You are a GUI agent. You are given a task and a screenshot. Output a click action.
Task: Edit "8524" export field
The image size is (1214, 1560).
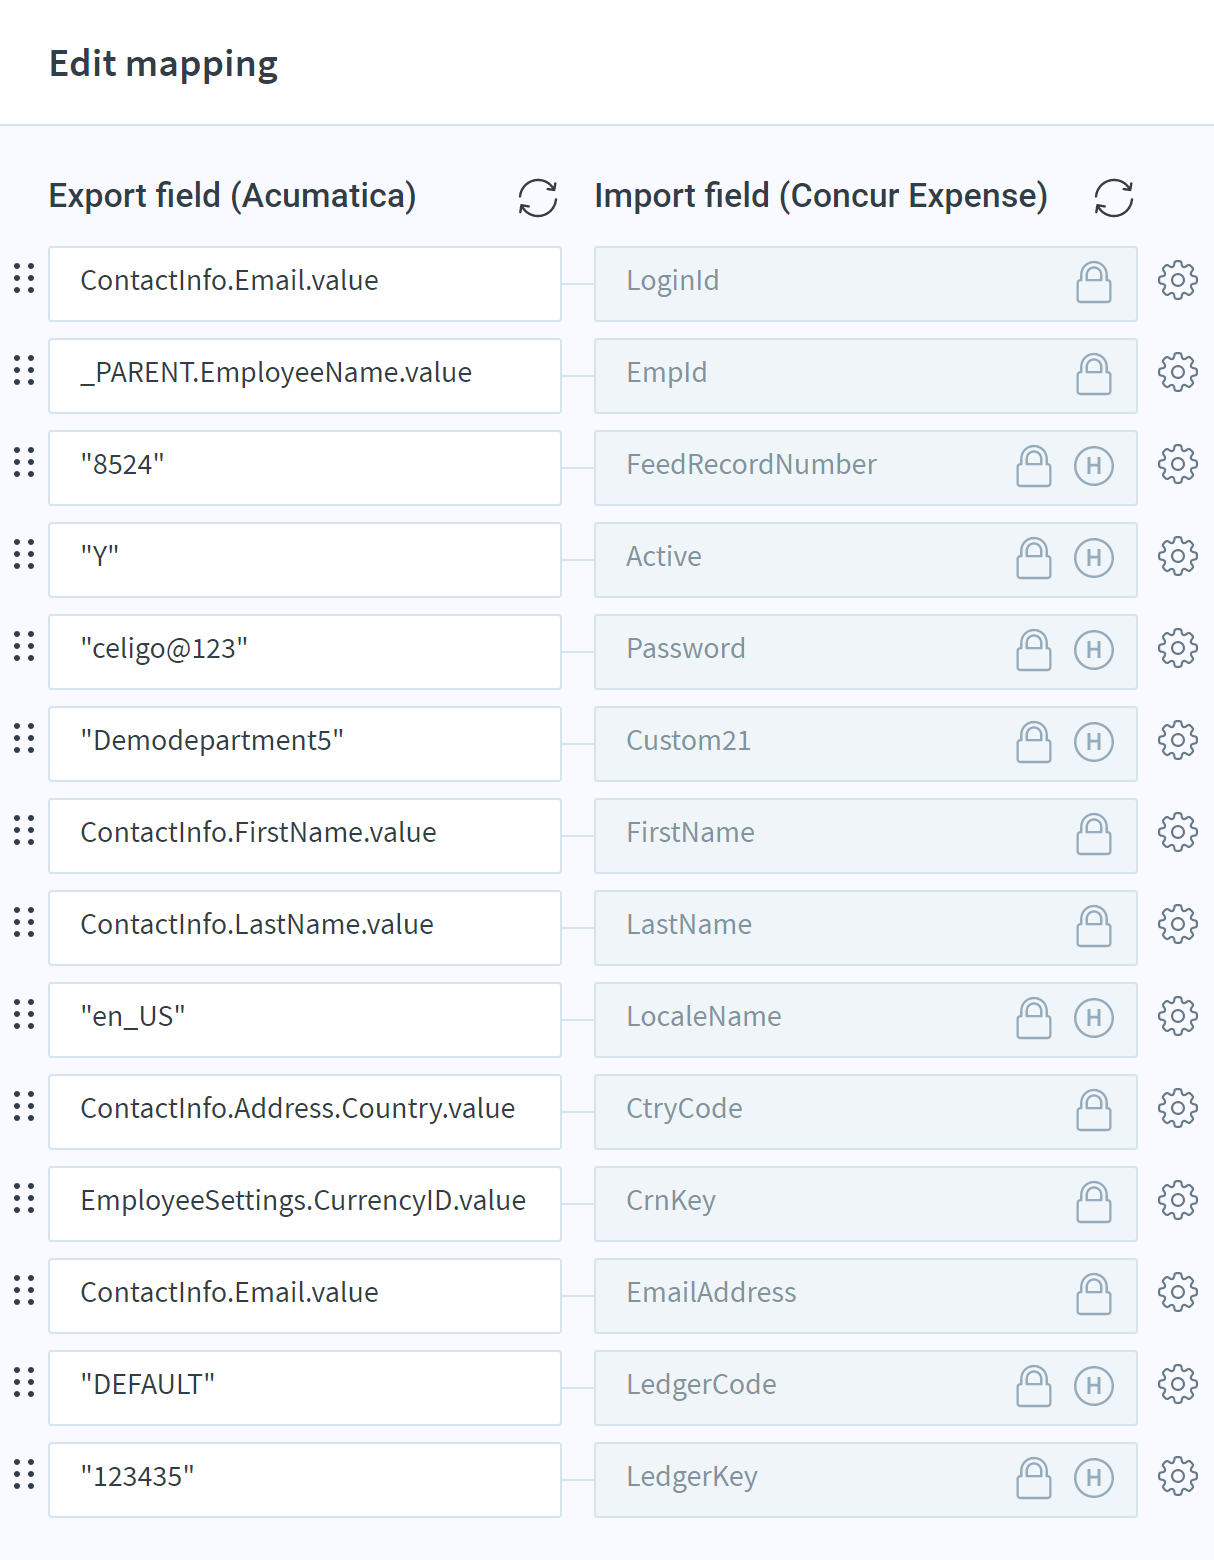coord(305,468)
